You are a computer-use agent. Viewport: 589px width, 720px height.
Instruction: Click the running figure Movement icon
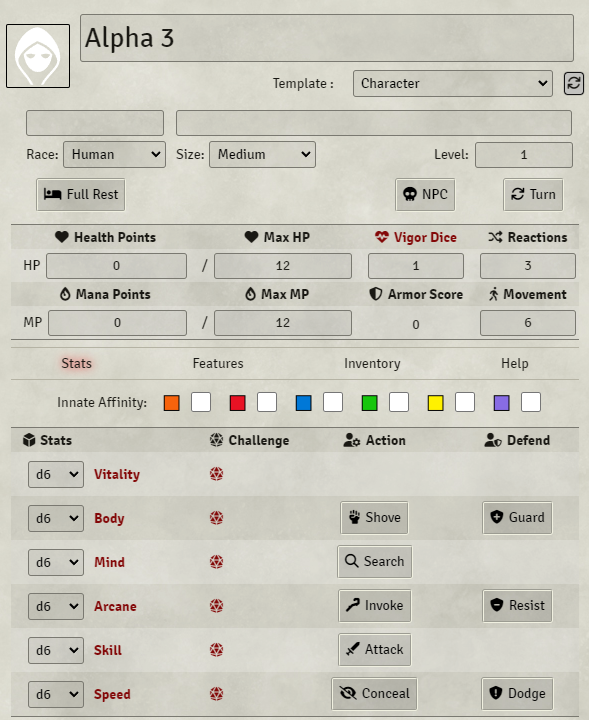point(494,294)
